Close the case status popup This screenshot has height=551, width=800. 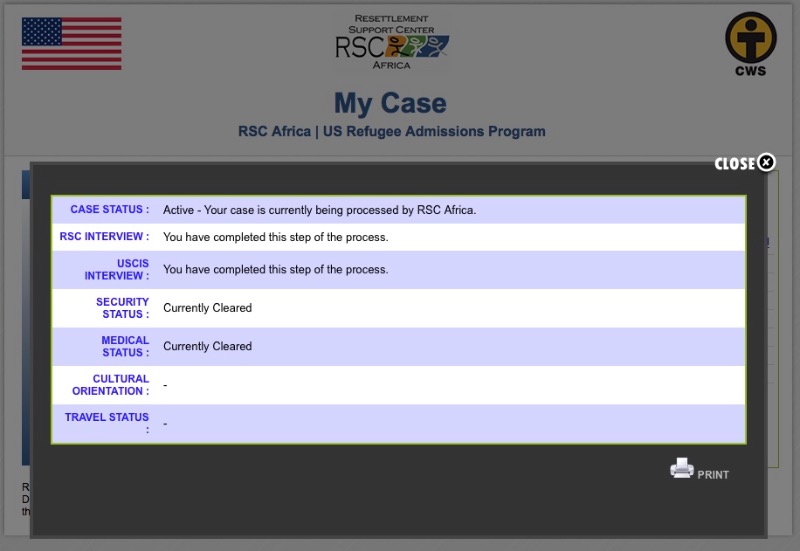click(x=745, y=163)
